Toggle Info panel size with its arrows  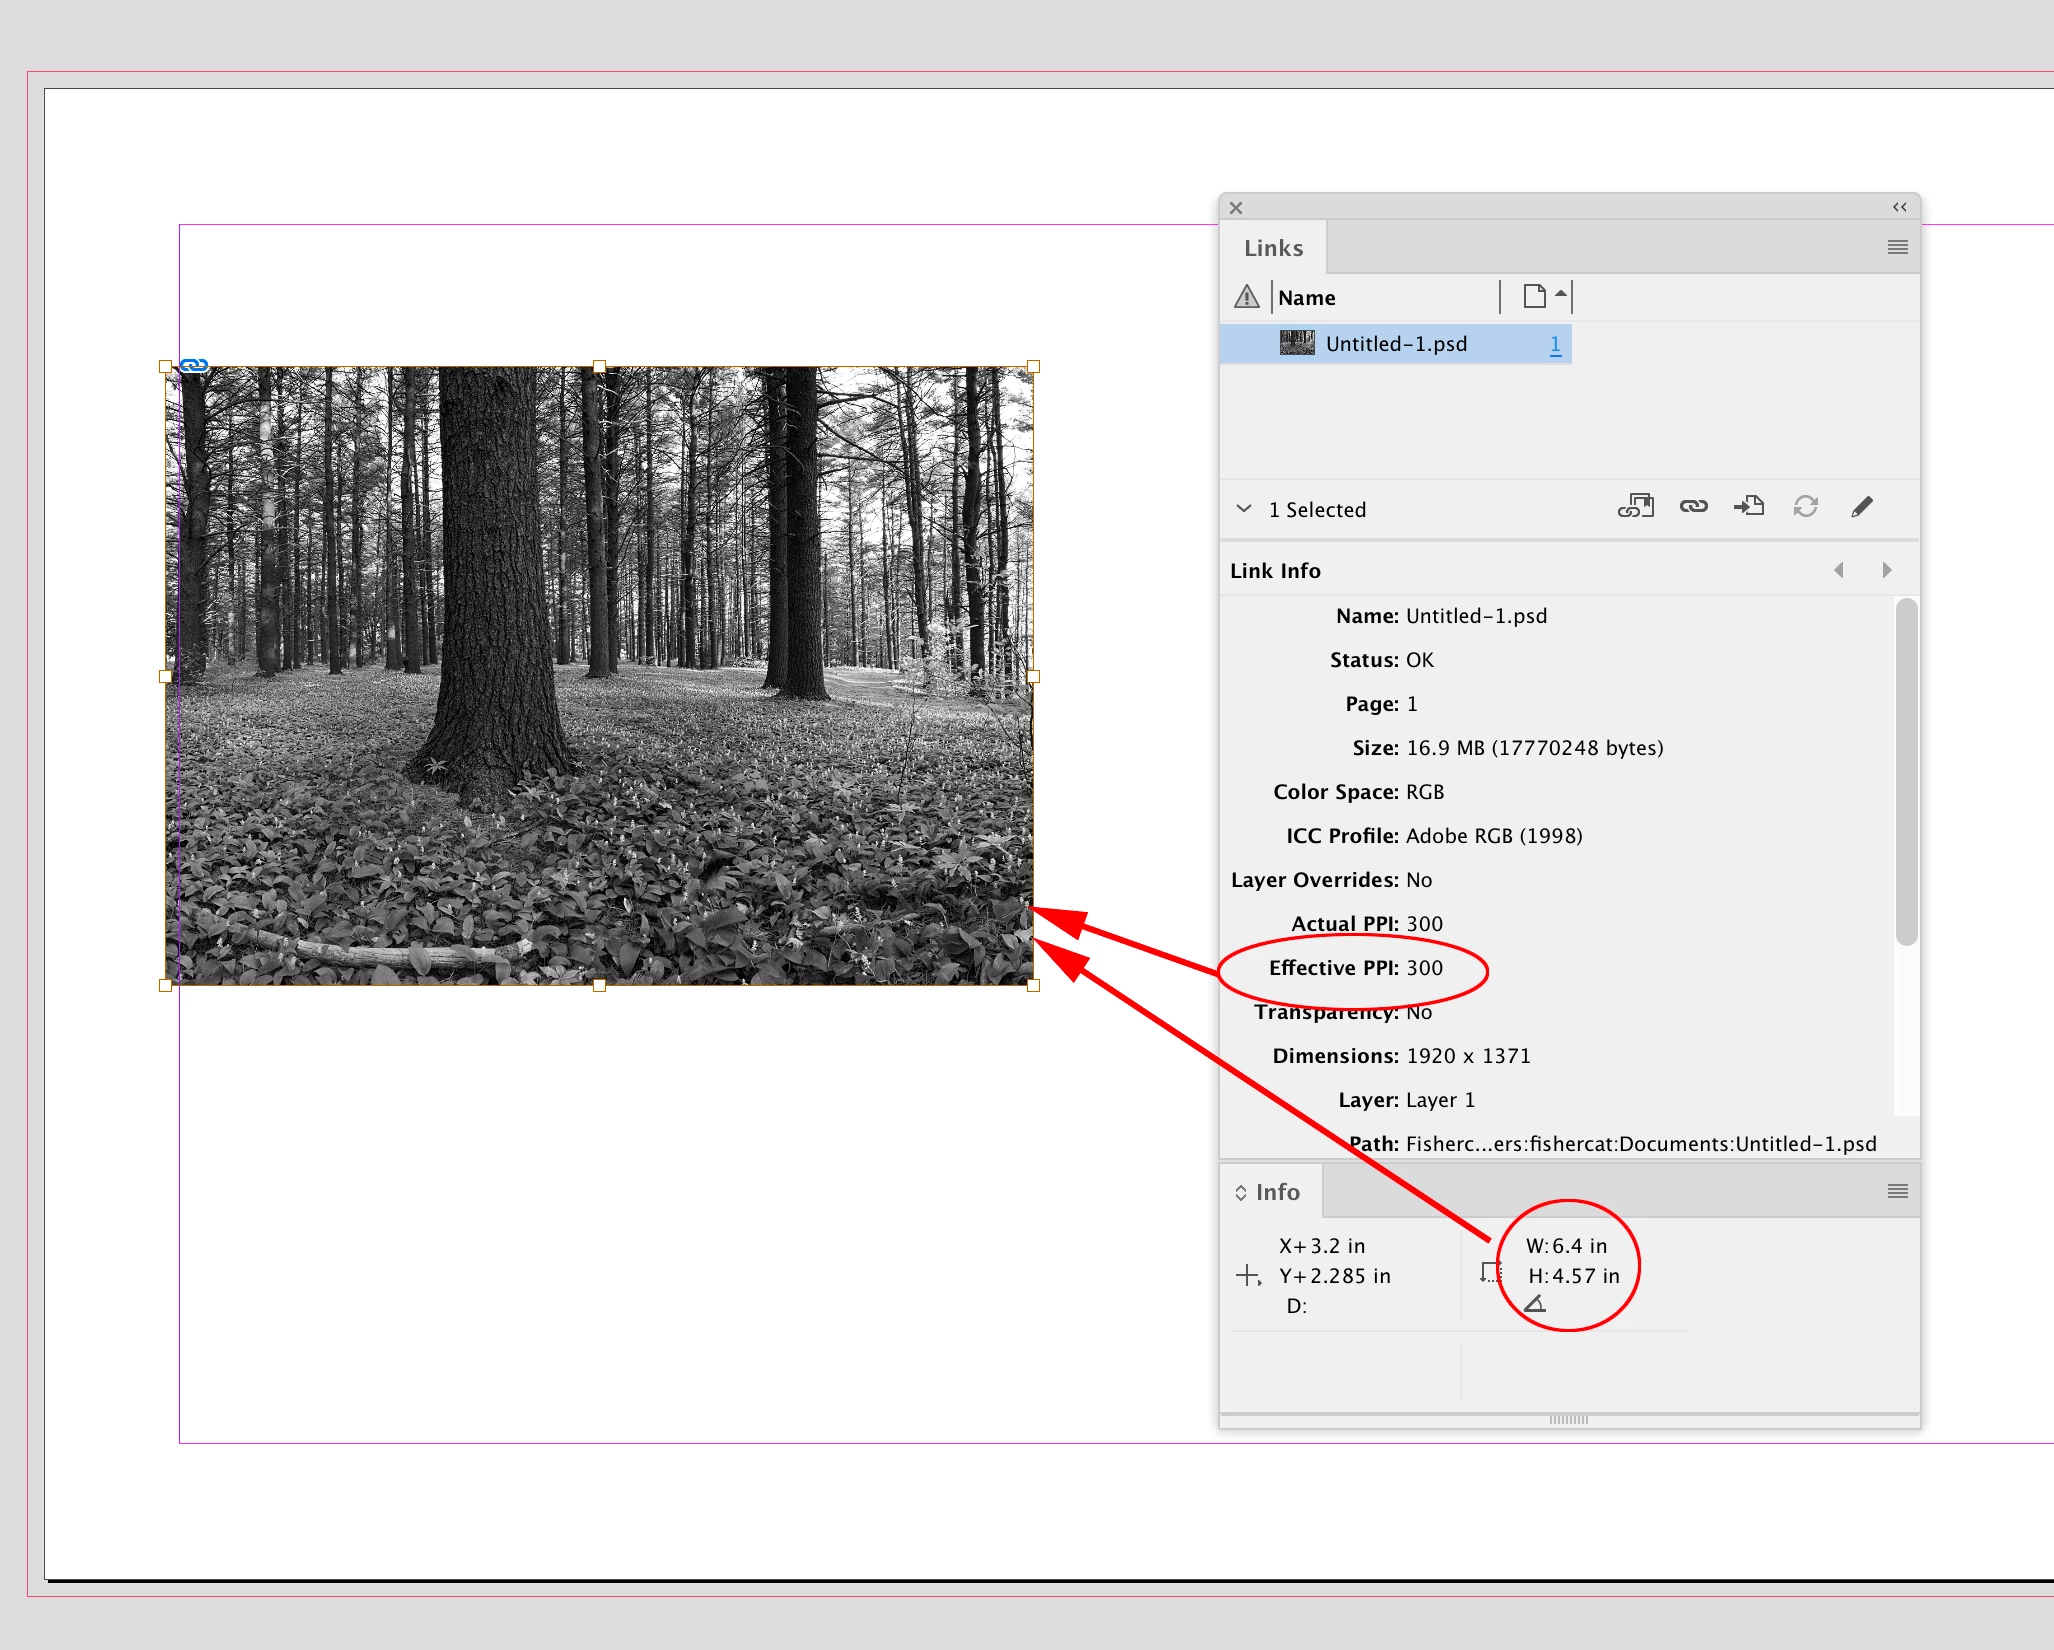1241,1193
